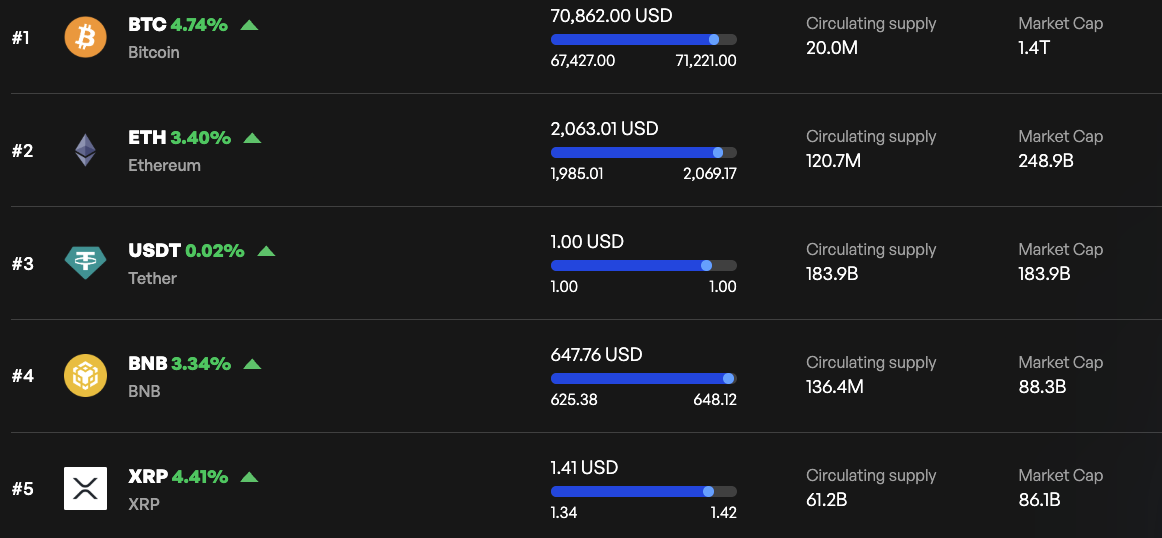The height and width of the screenshot is (538, 1162).
Task: Click Bitcoin's 1.4T Market Cap value
Action: tap(1034, 47)
